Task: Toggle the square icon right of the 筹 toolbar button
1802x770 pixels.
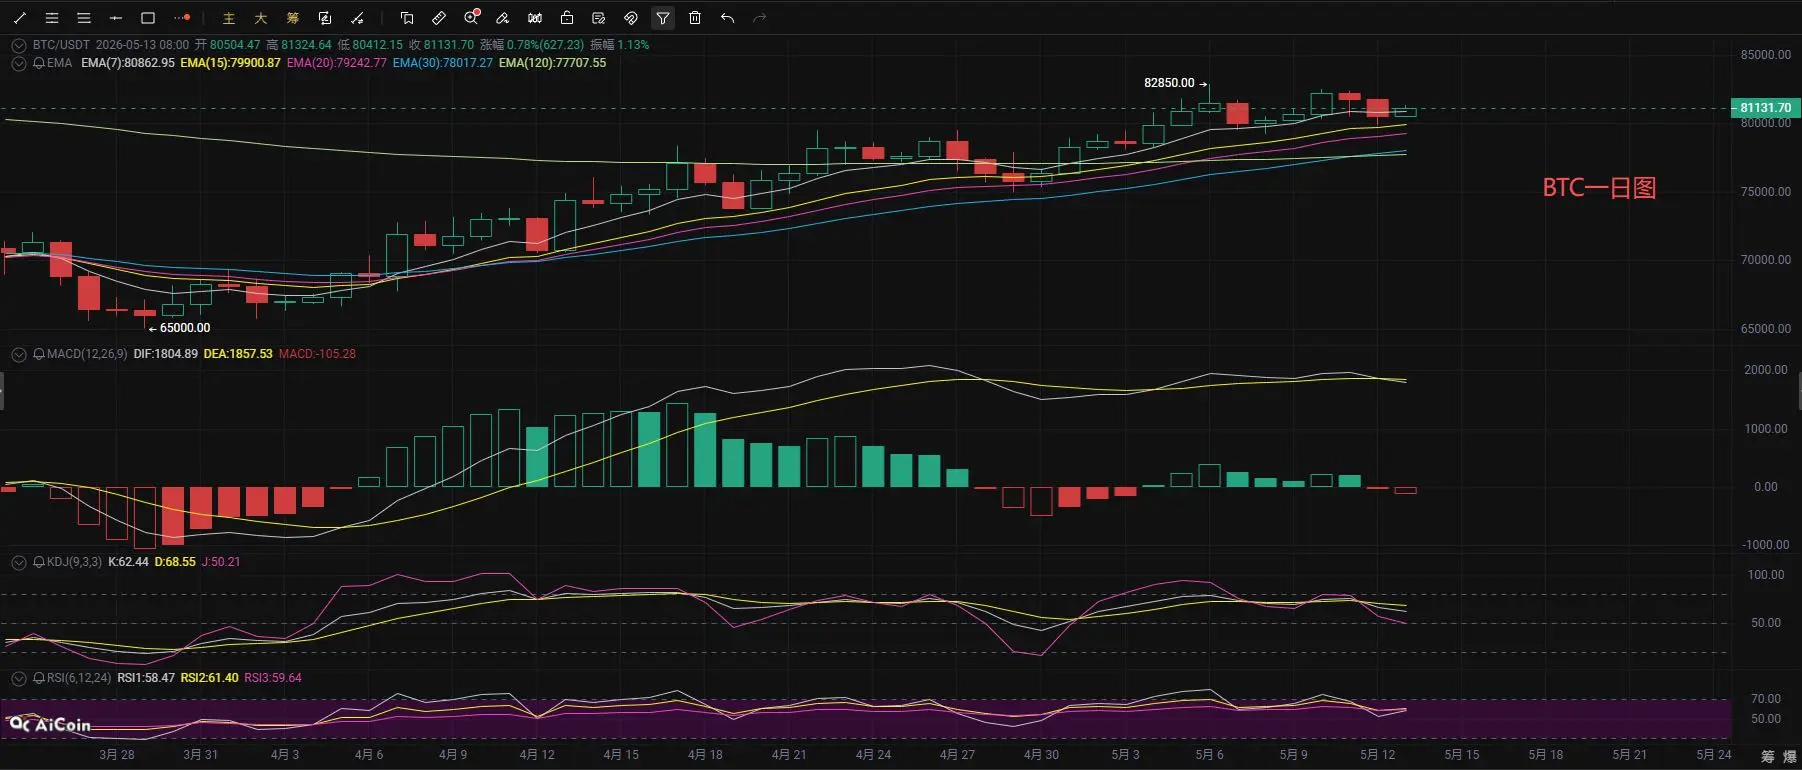Action: (x=325, y=18)
